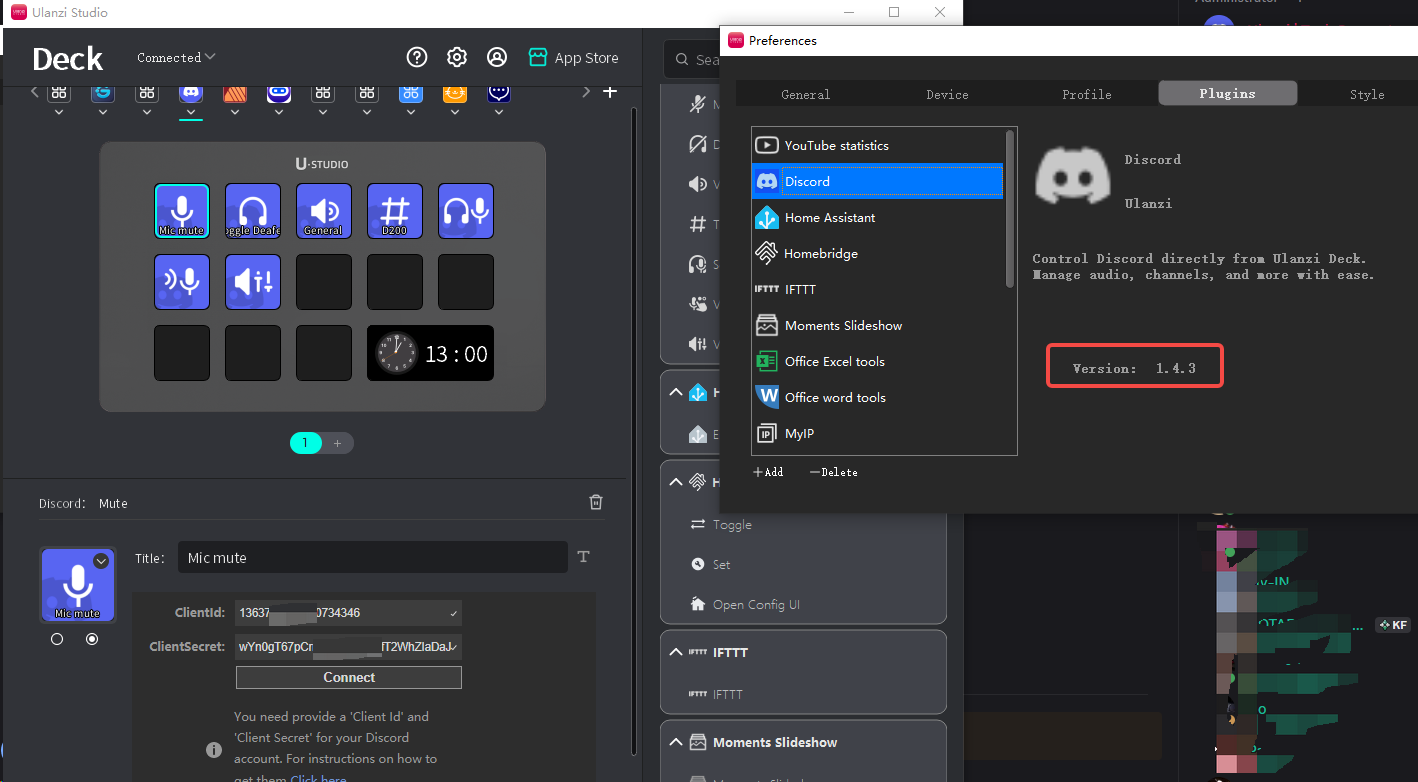Screen dimensions: 1418x782
Task: Select Home Assistant in plugins list
Action: [x=829, y=218]
